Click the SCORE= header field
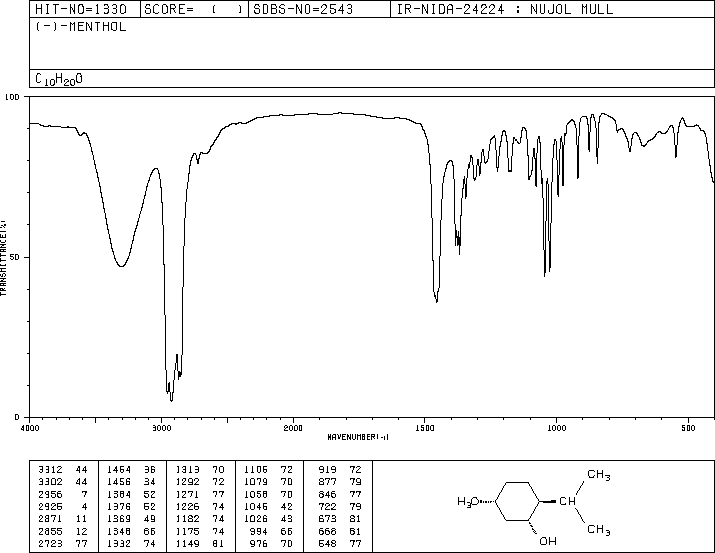This screenshot has height=553, width=715. (x=193, y=9)
